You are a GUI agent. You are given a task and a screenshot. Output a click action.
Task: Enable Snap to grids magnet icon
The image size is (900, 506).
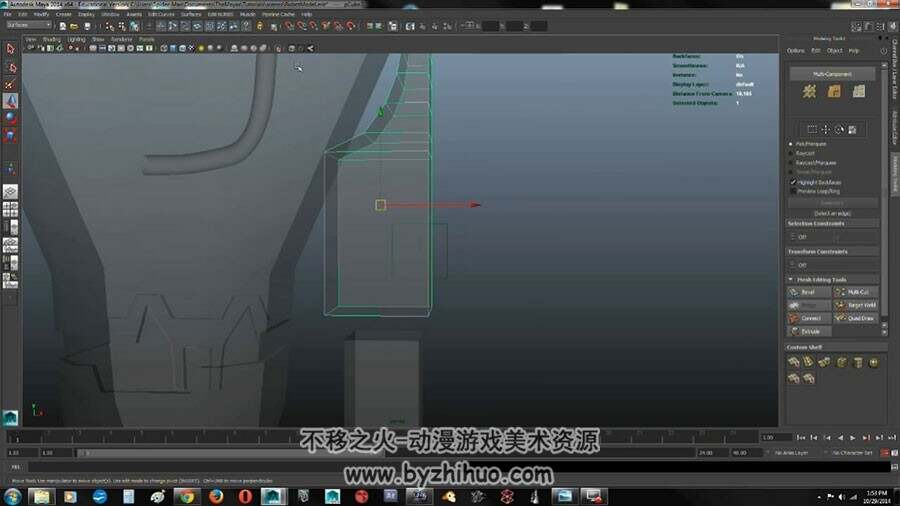click(x=289, y=26)
